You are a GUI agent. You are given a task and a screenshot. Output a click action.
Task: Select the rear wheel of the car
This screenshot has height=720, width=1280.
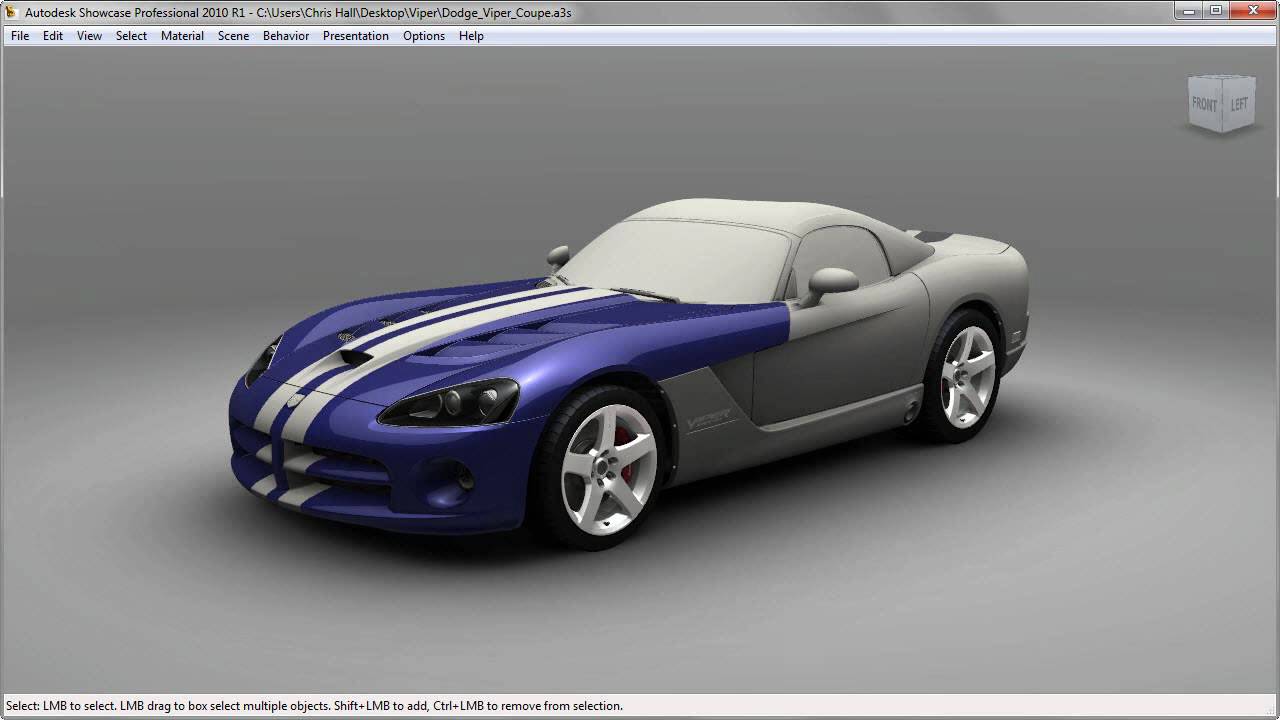point(967,375)
